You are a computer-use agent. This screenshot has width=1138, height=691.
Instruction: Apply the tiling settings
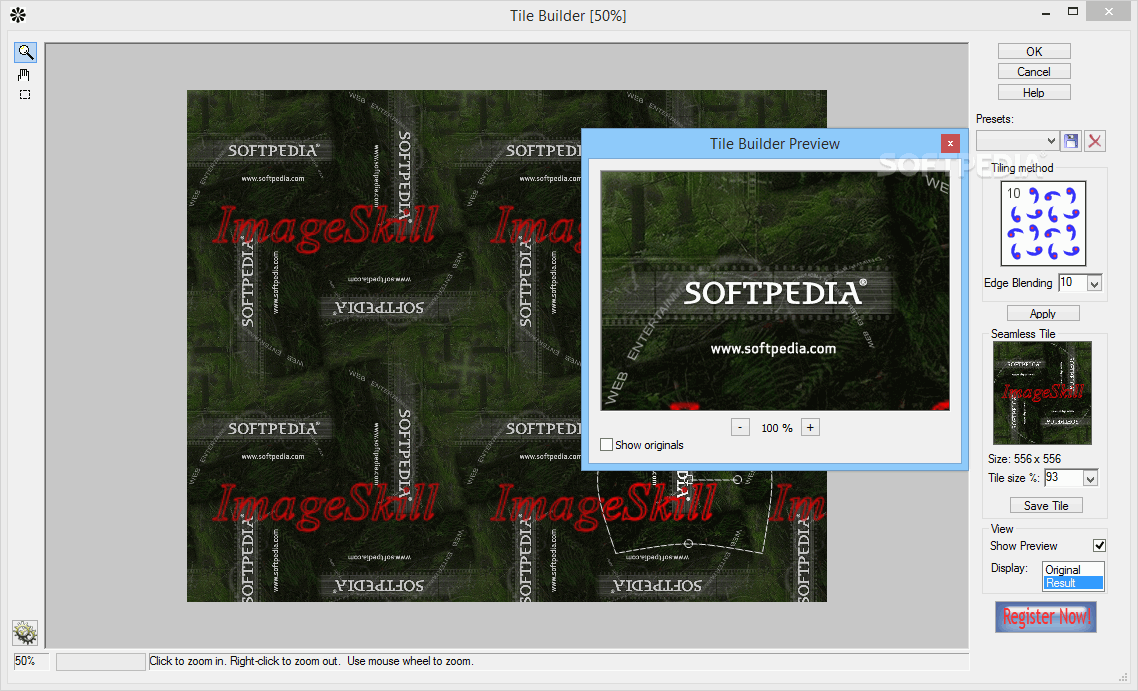coord(1043,314)
